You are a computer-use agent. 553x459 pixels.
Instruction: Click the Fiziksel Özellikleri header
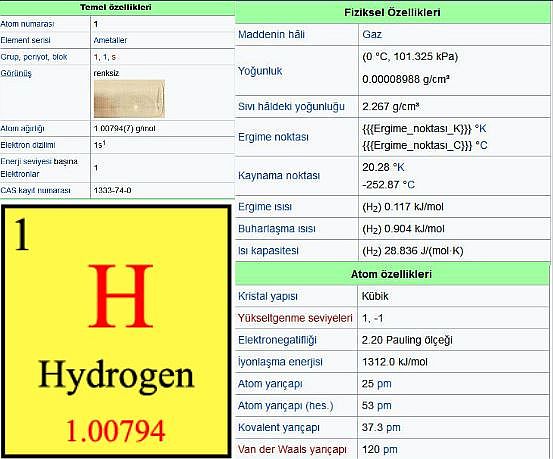(392, 12)
